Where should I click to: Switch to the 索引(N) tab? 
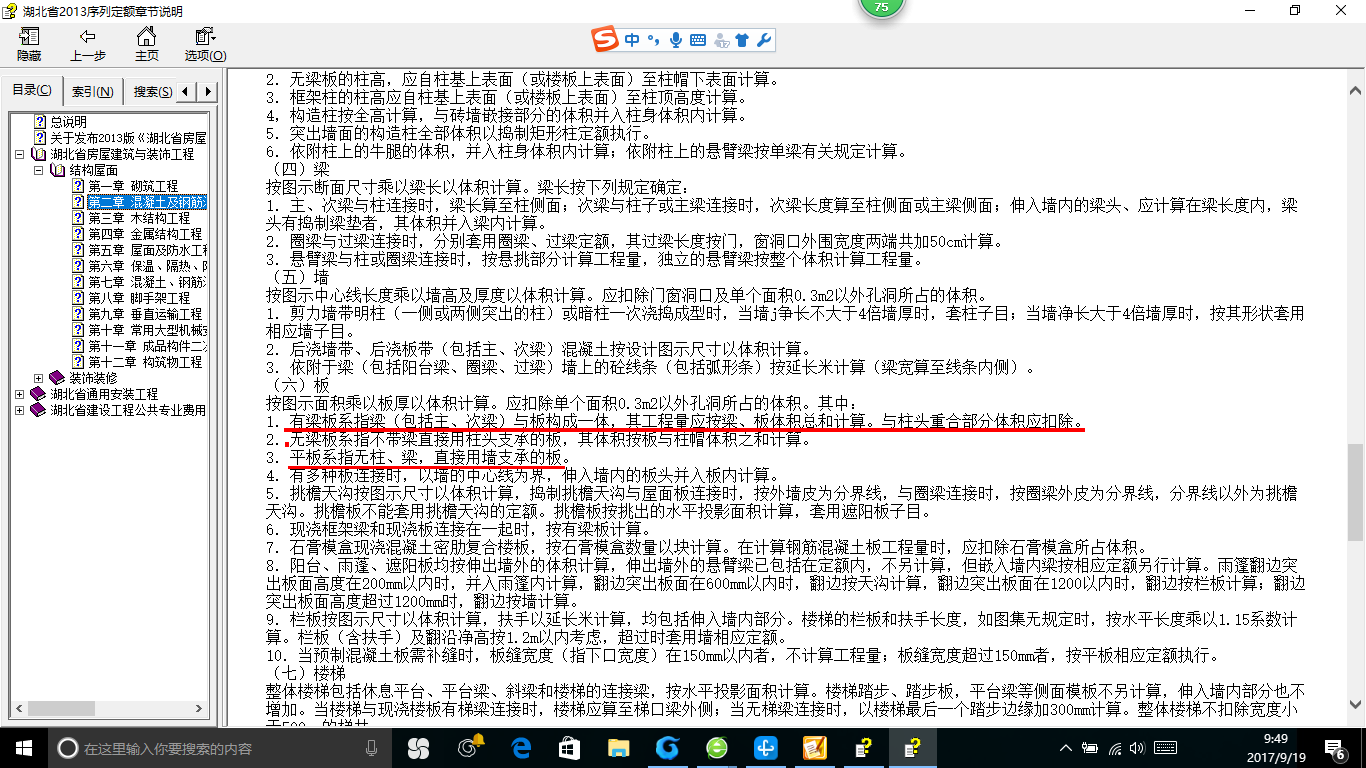pos(92,92)
